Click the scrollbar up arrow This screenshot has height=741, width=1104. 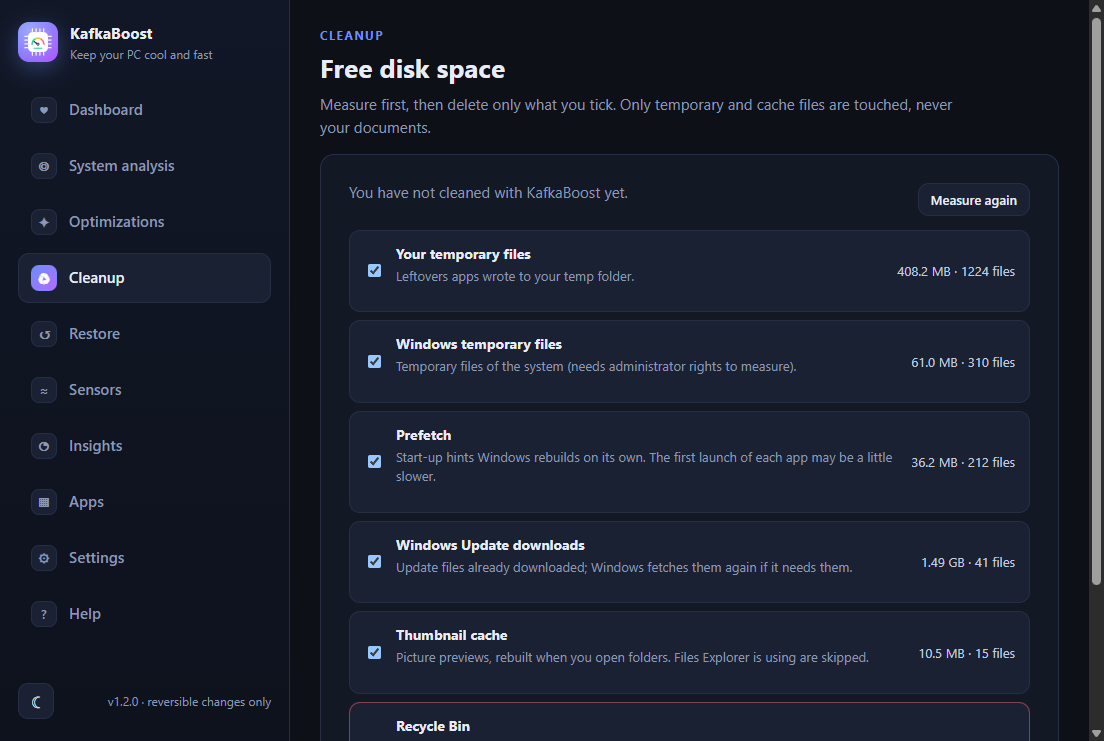tap(1096, 7)
